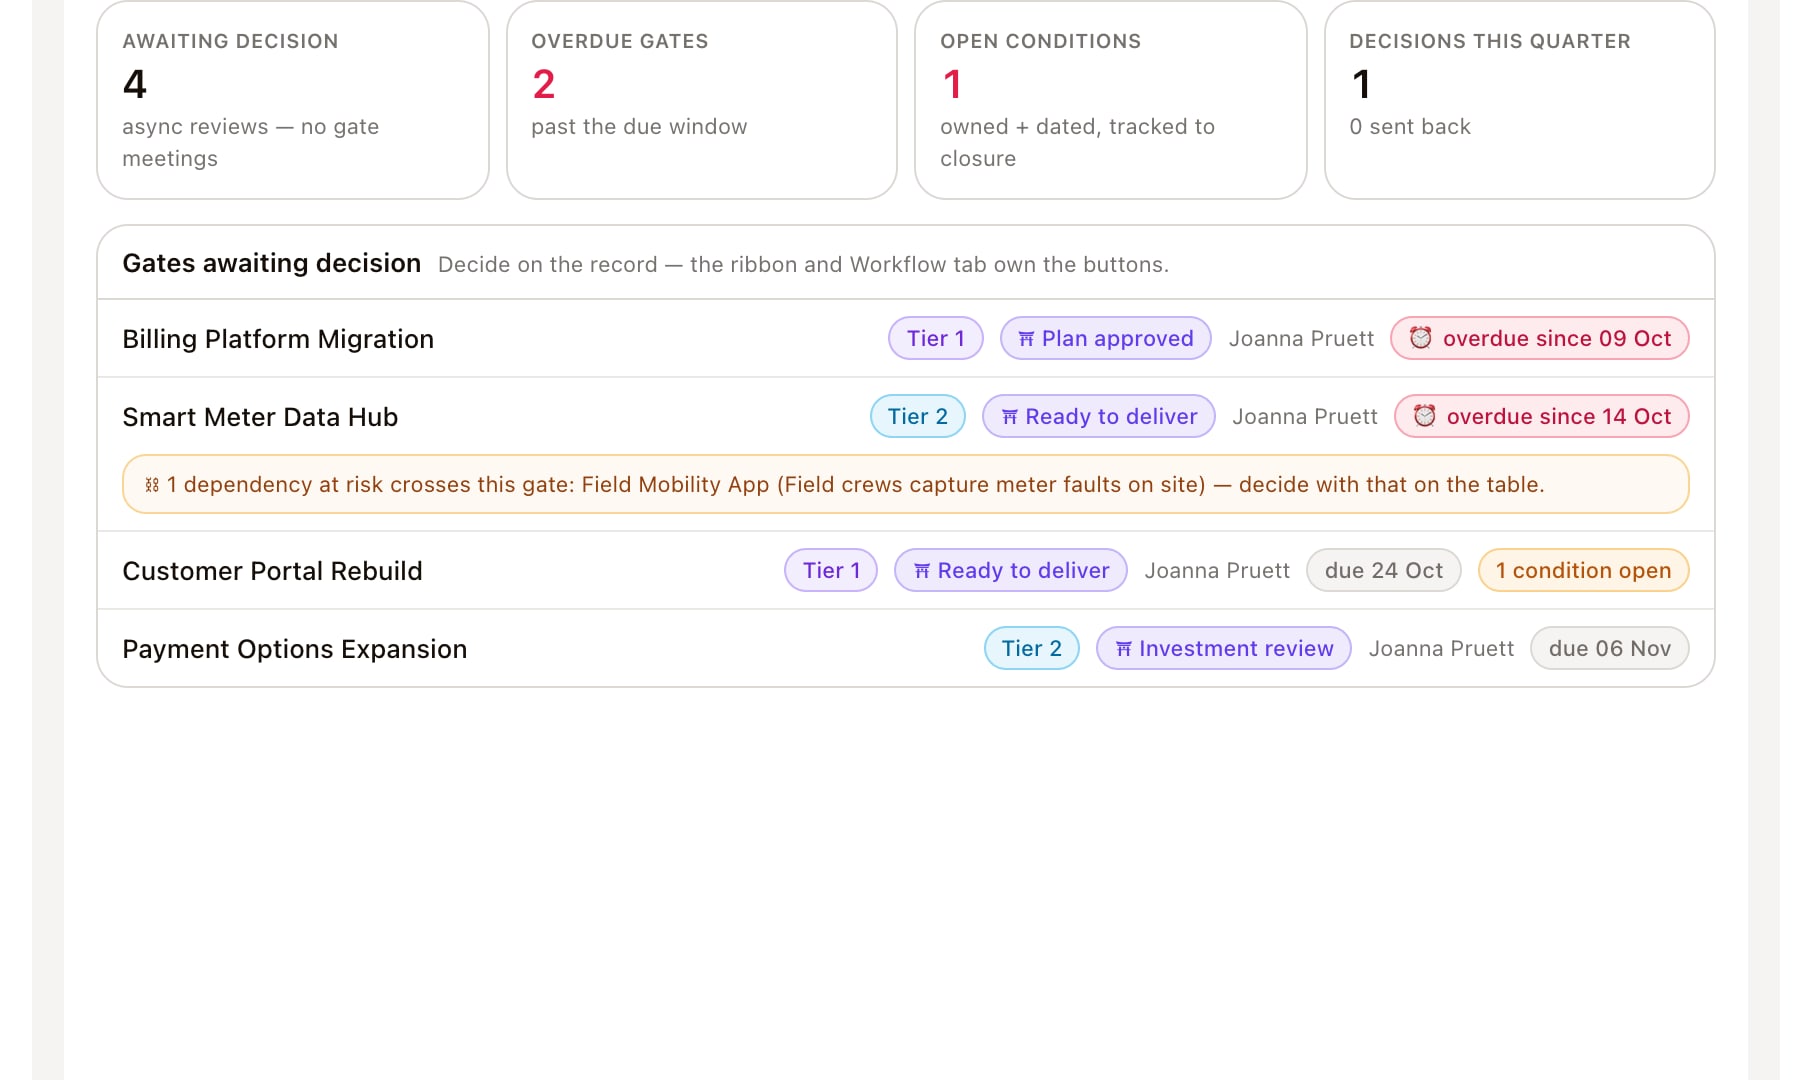Click the alarm clock icon beside overdue since 14 Oct
Viewport: 1812px width, 1080px height.
coord(1425,416)
